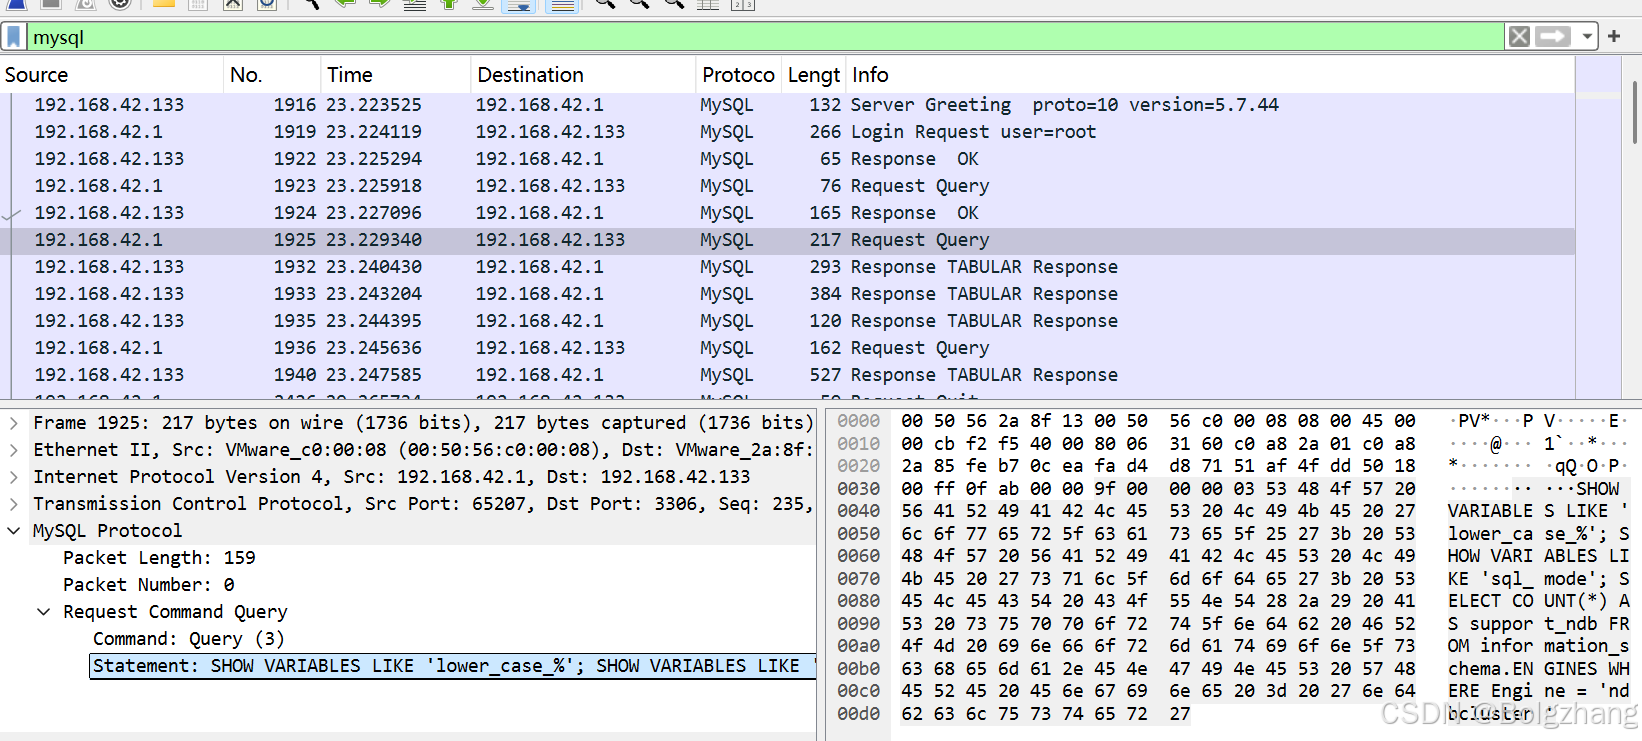
Task: Collapse the MySQL Protocol tree node
Action: tap(14, 531)
